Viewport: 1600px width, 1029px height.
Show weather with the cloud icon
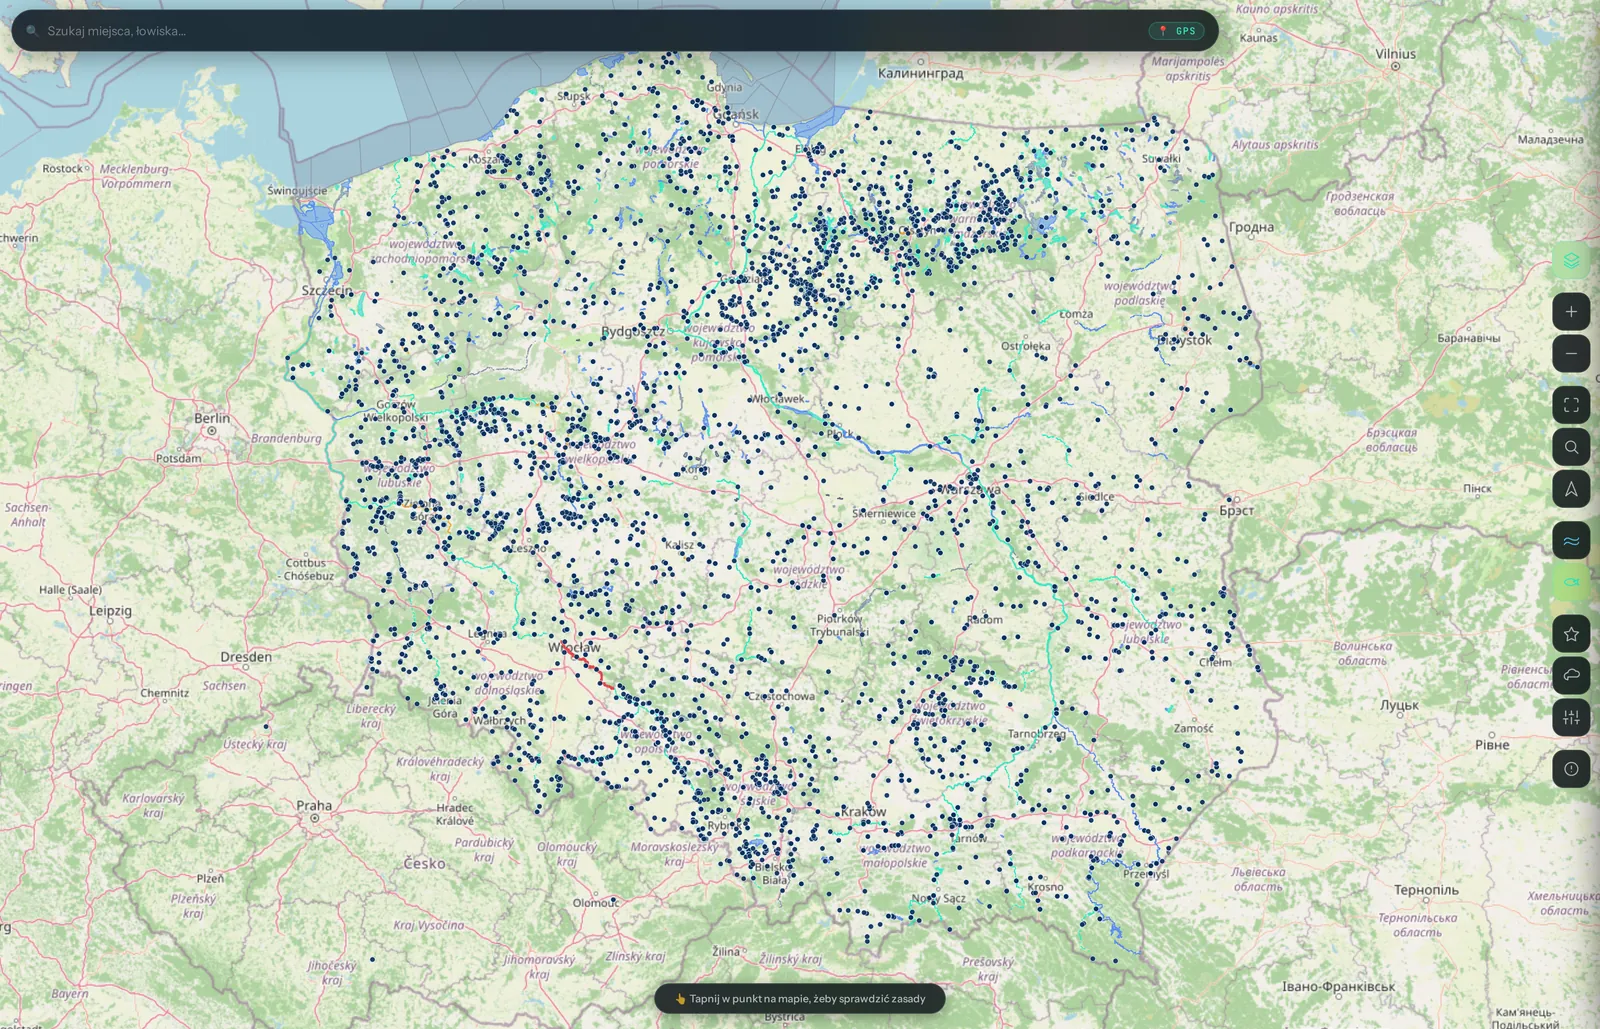pos(1571,675)
